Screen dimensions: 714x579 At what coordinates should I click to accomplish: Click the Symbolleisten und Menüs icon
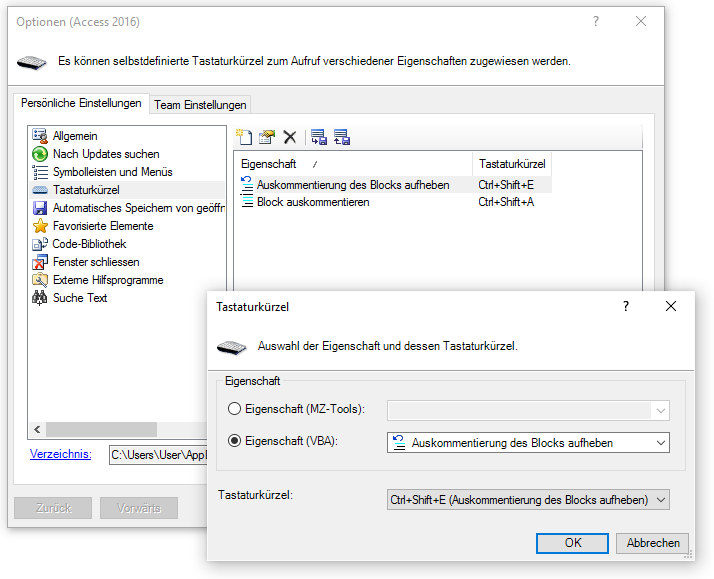point(40,172)
